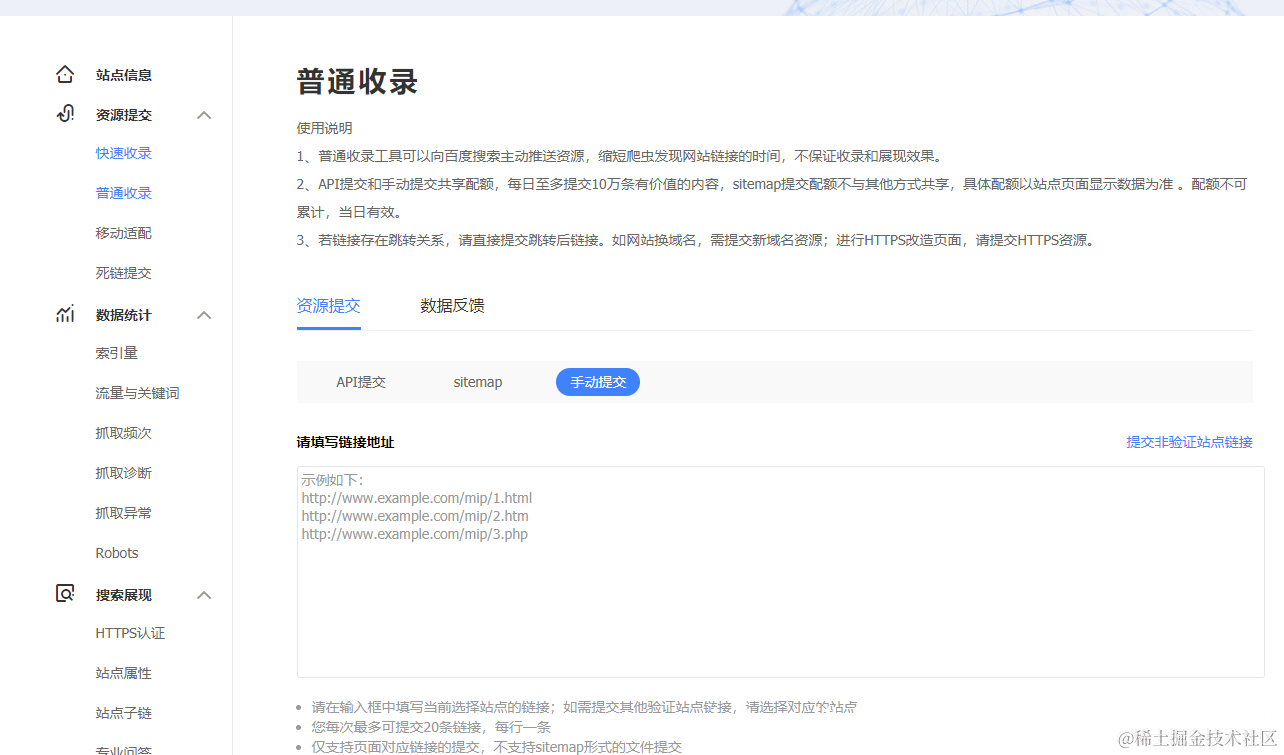This screenshot has width=1284, height=755.
Task: Open the HTTPS认证 page
Action: [129, 632]
